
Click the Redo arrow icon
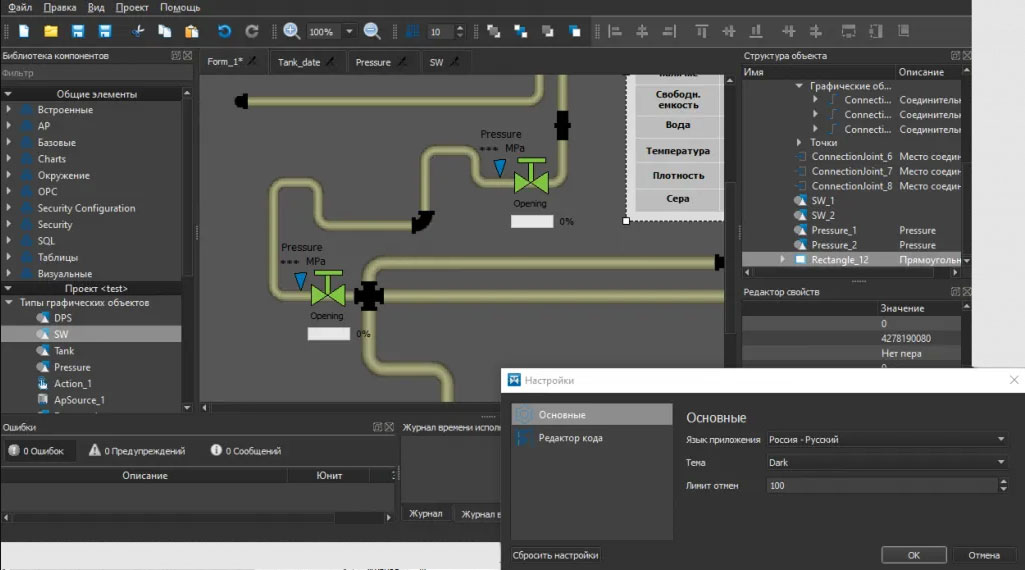[x=252, y=32]
